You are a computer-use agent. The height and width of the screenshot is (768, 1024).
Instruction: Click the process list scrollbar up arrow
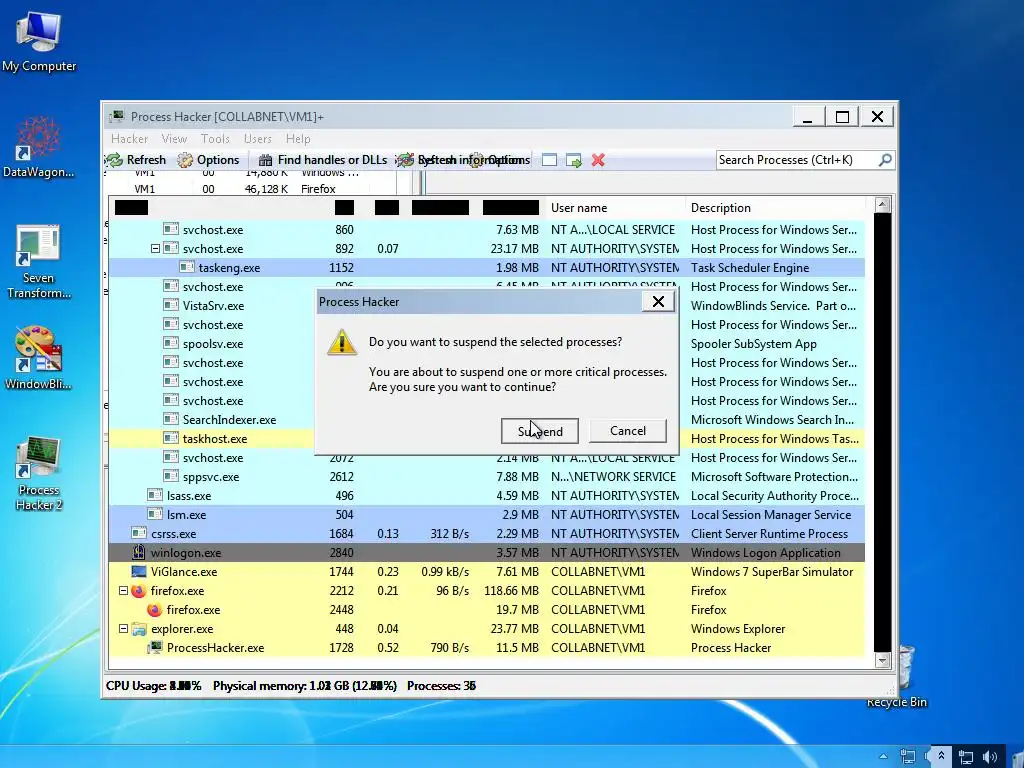pos(882,204)
